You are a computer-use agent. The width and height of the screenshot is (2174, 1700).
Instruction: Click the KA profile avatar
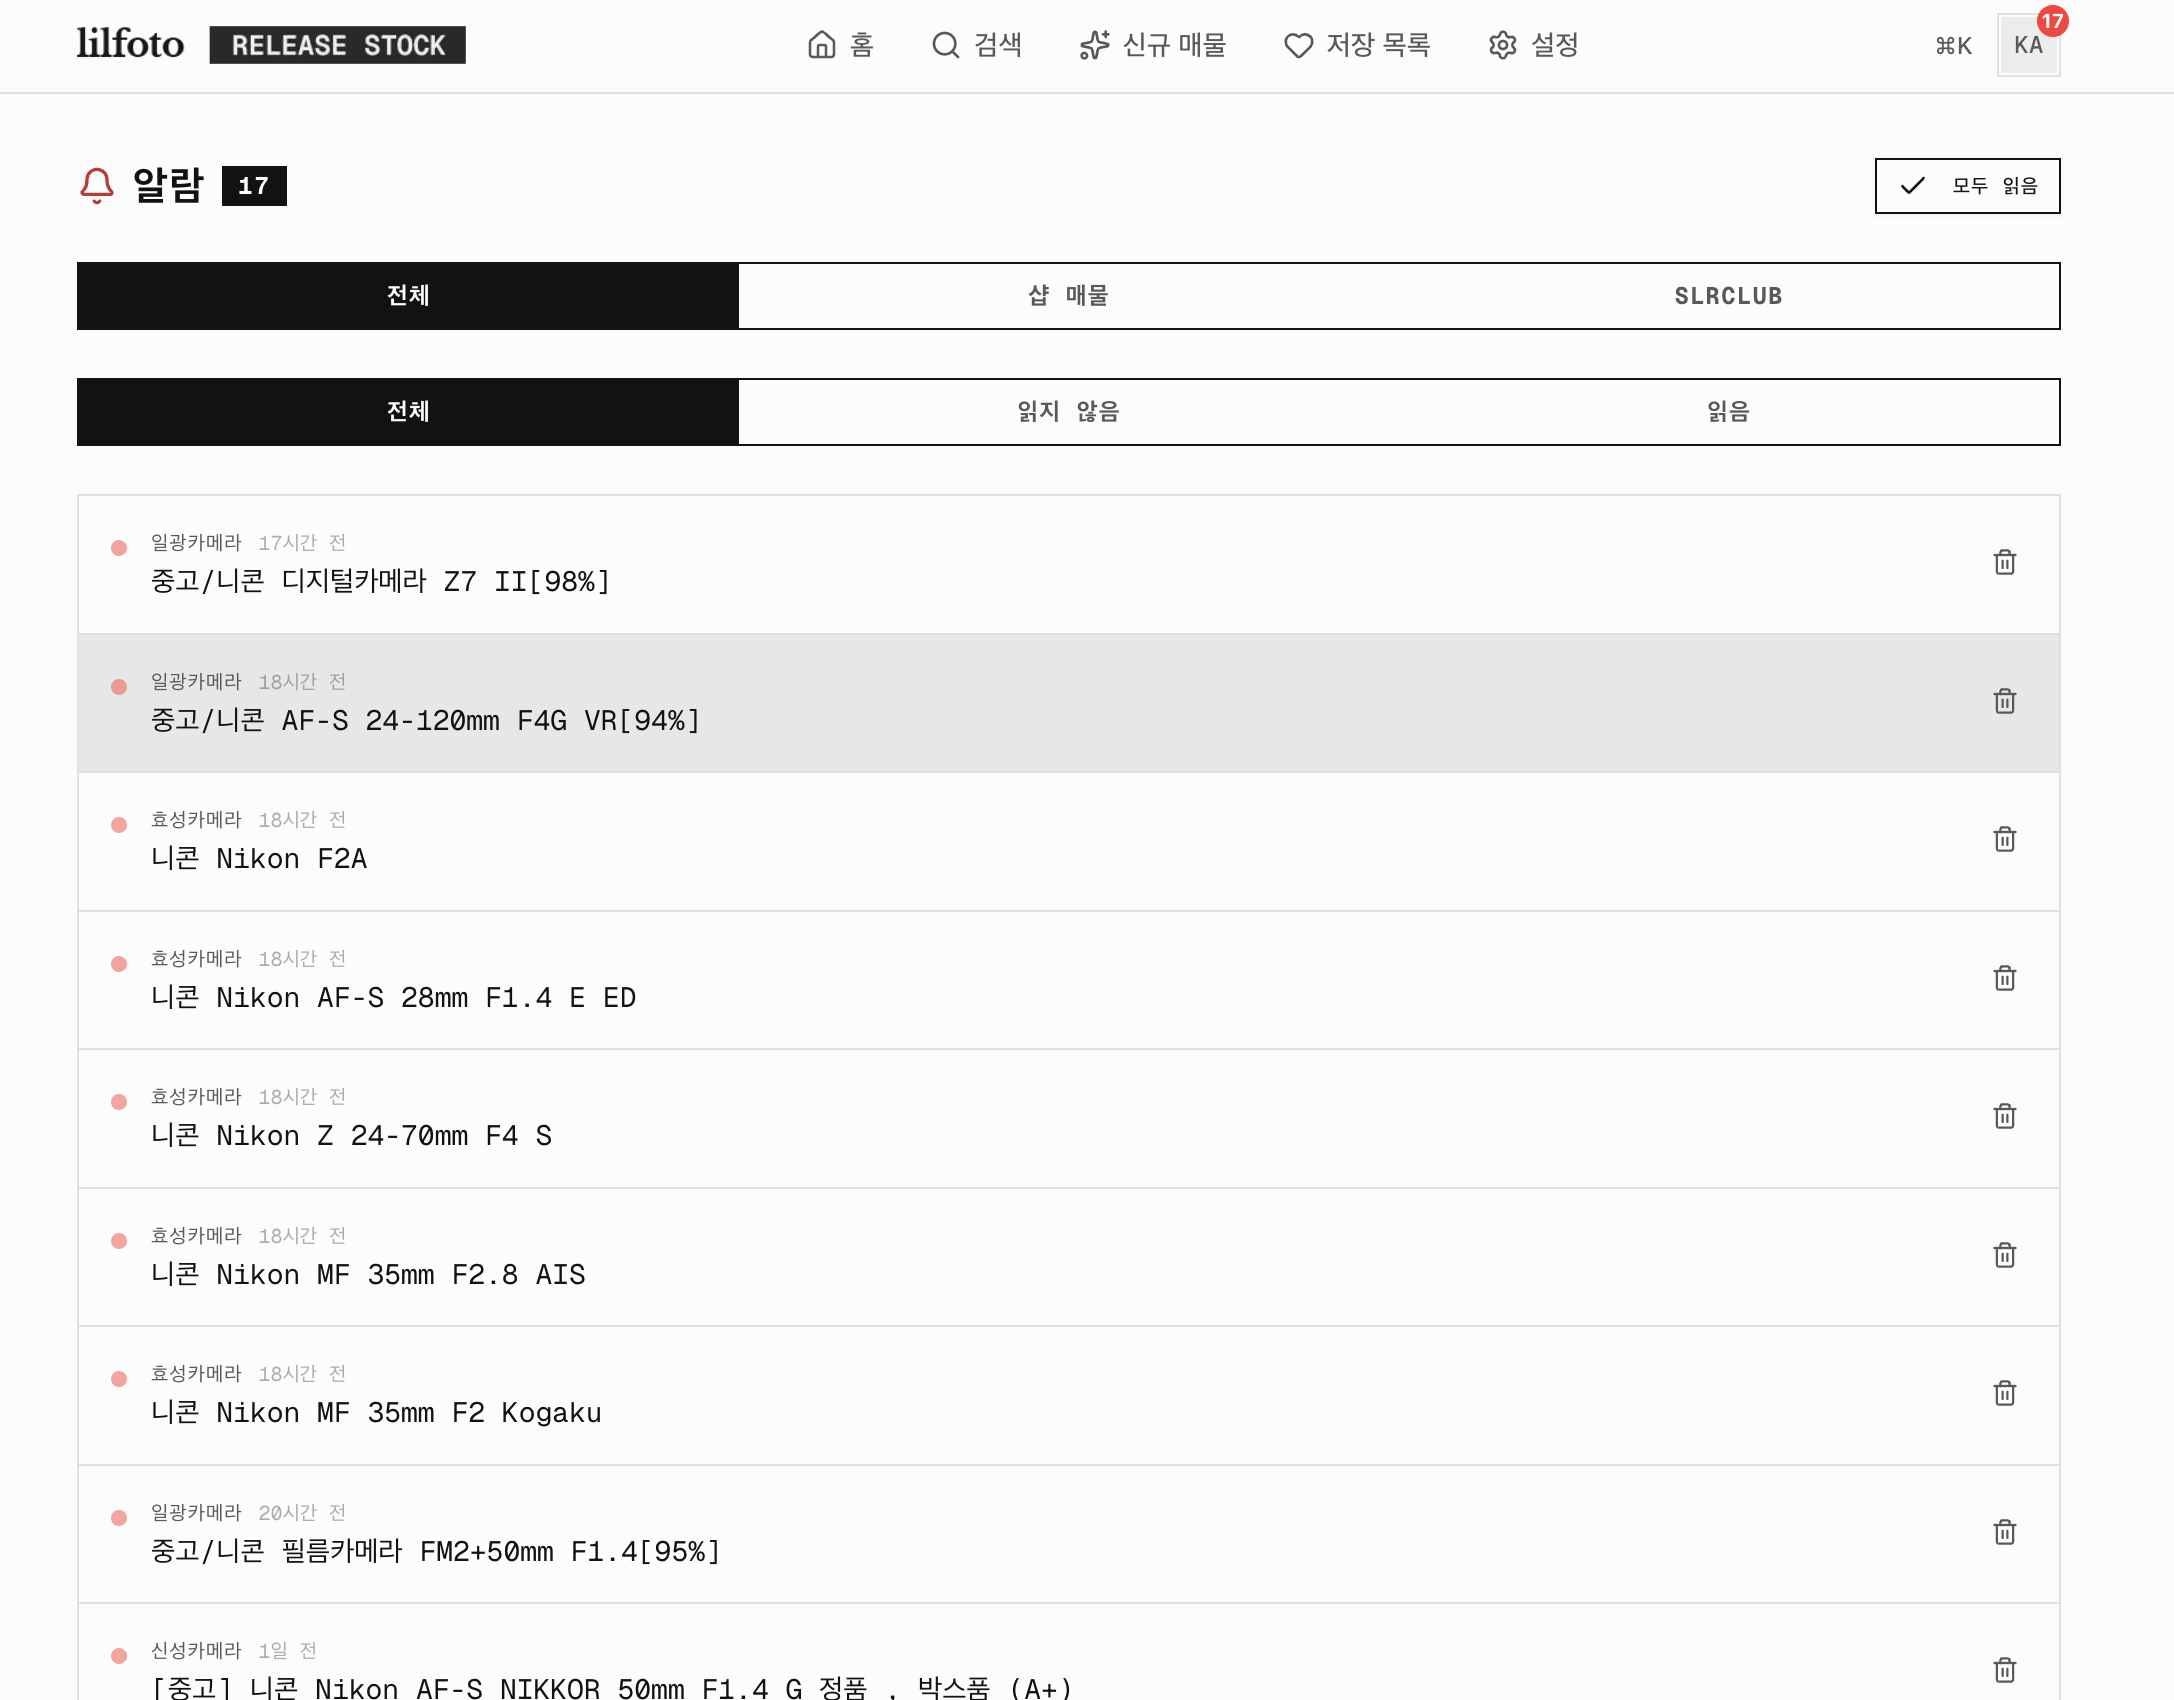pyautogui.click(x=2028, y=45)
